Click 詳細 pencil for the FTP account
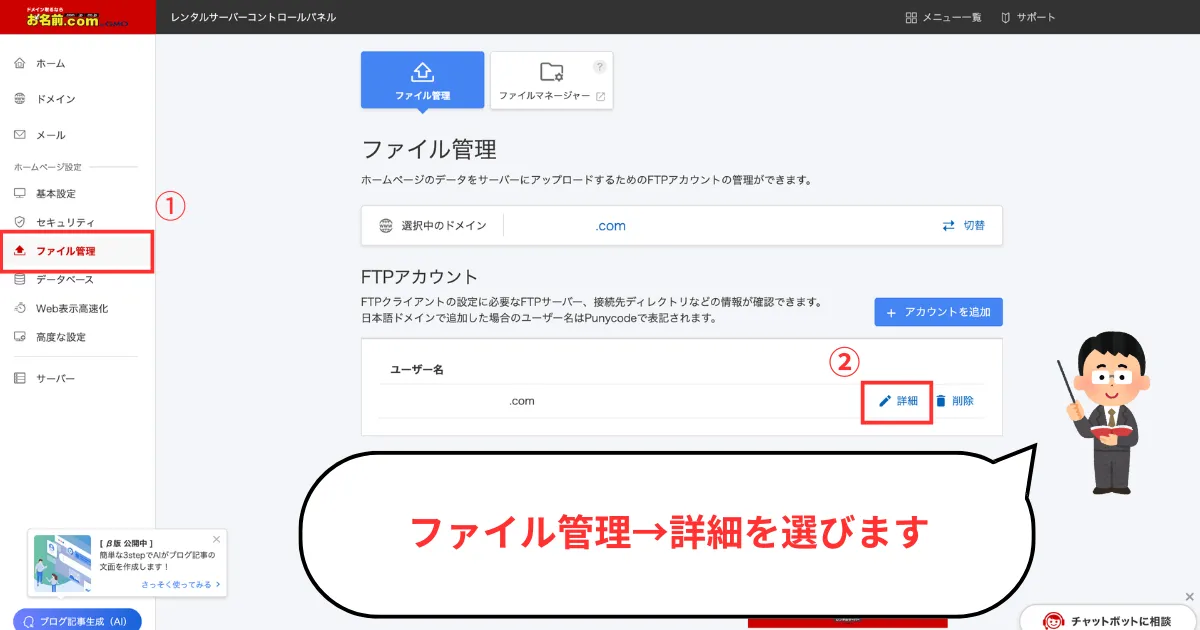This screenshot has height=630, width=1200. tap(897, 401)
